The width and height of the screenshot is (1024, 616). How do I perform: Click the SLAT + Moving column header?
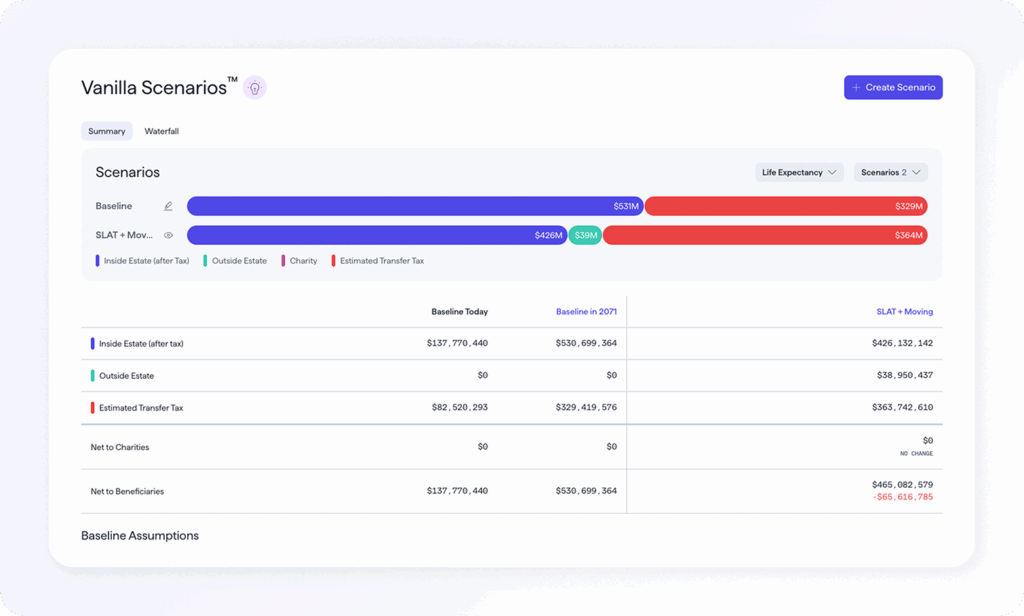coord(904,312)
